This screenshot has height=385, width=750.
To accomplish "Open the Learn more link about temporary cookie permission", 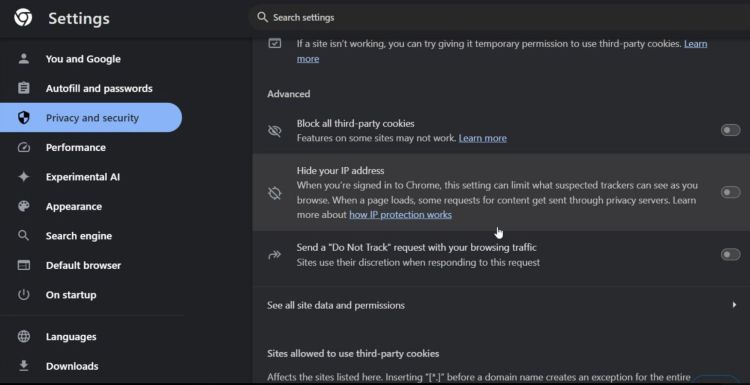I will pyautogui.click(x=695, y=44).
